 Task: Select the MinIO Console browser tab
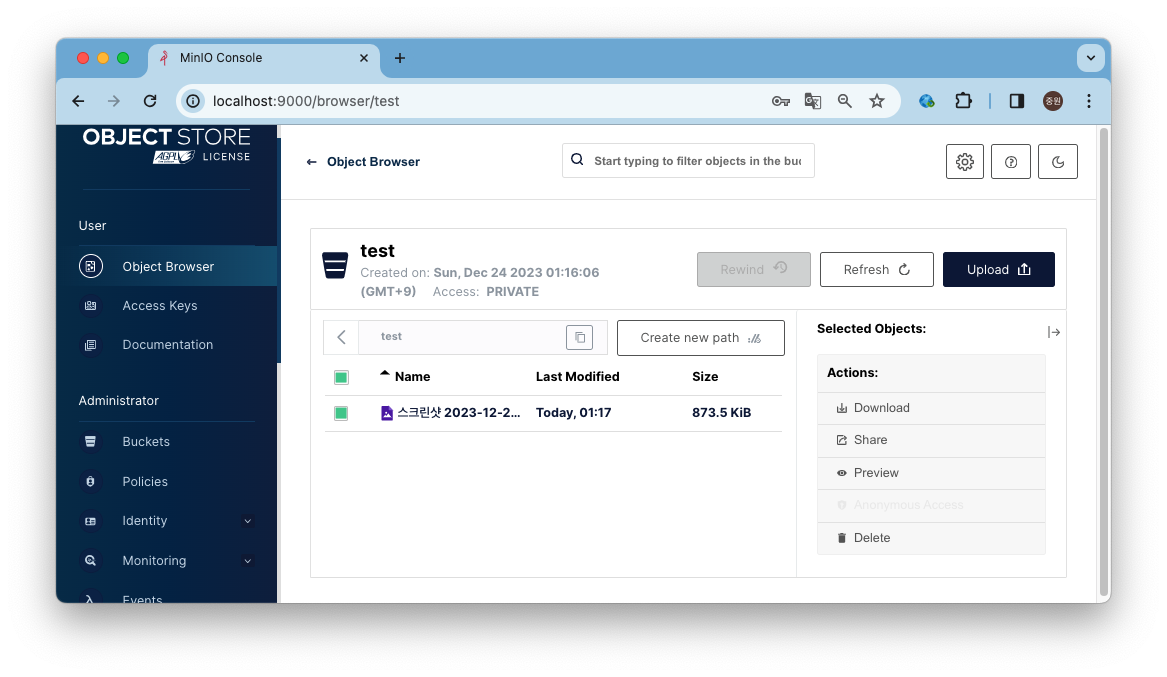coord(264,58)
